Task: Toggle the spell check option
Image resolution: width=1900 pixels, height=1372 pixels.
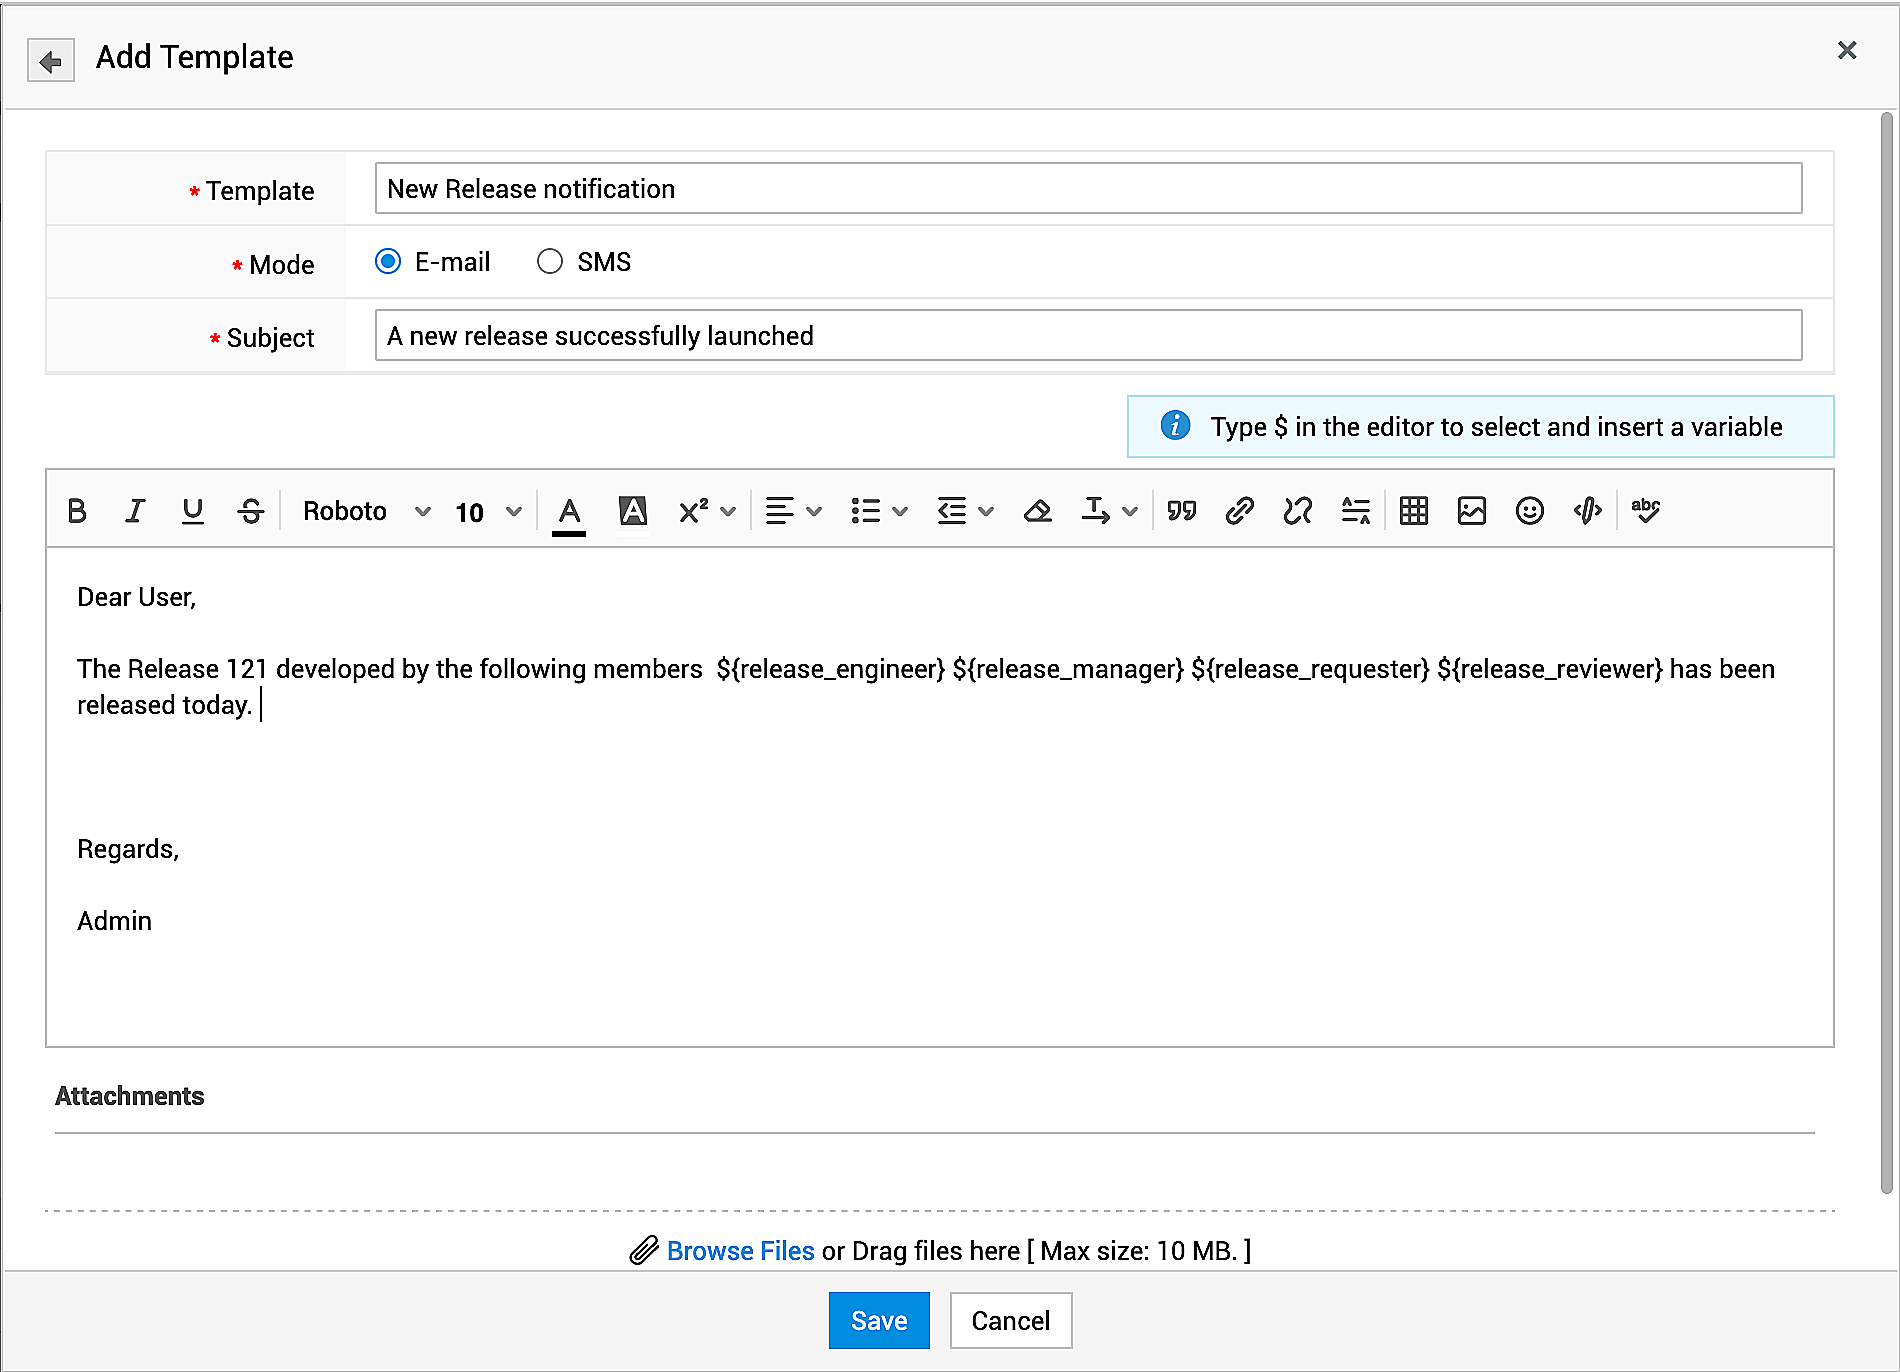Action: click(1645, 511)
